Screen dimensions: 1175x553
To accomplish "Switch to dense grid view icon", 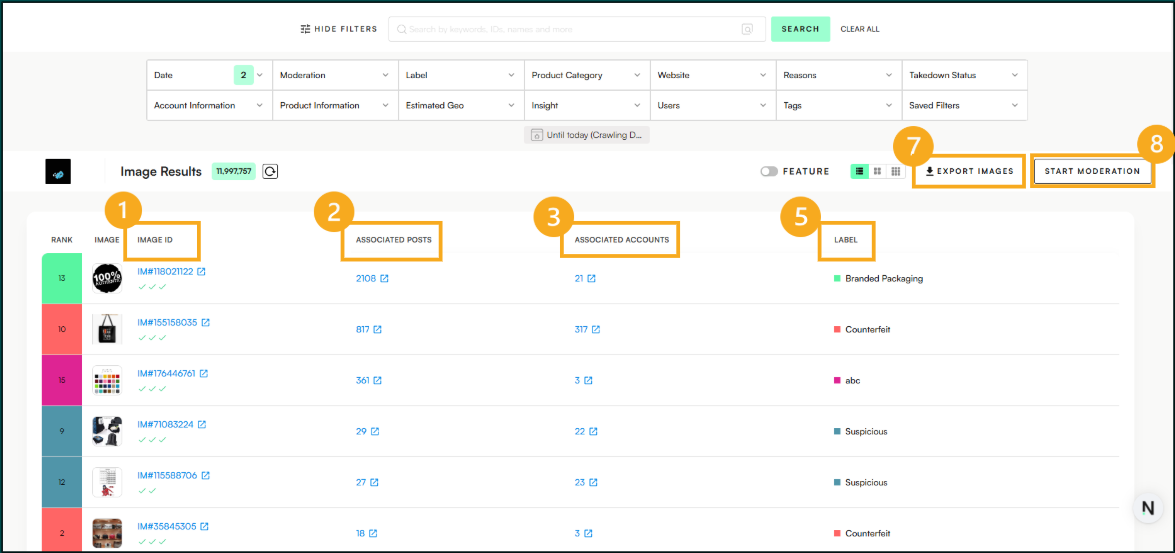I will 895,172.
